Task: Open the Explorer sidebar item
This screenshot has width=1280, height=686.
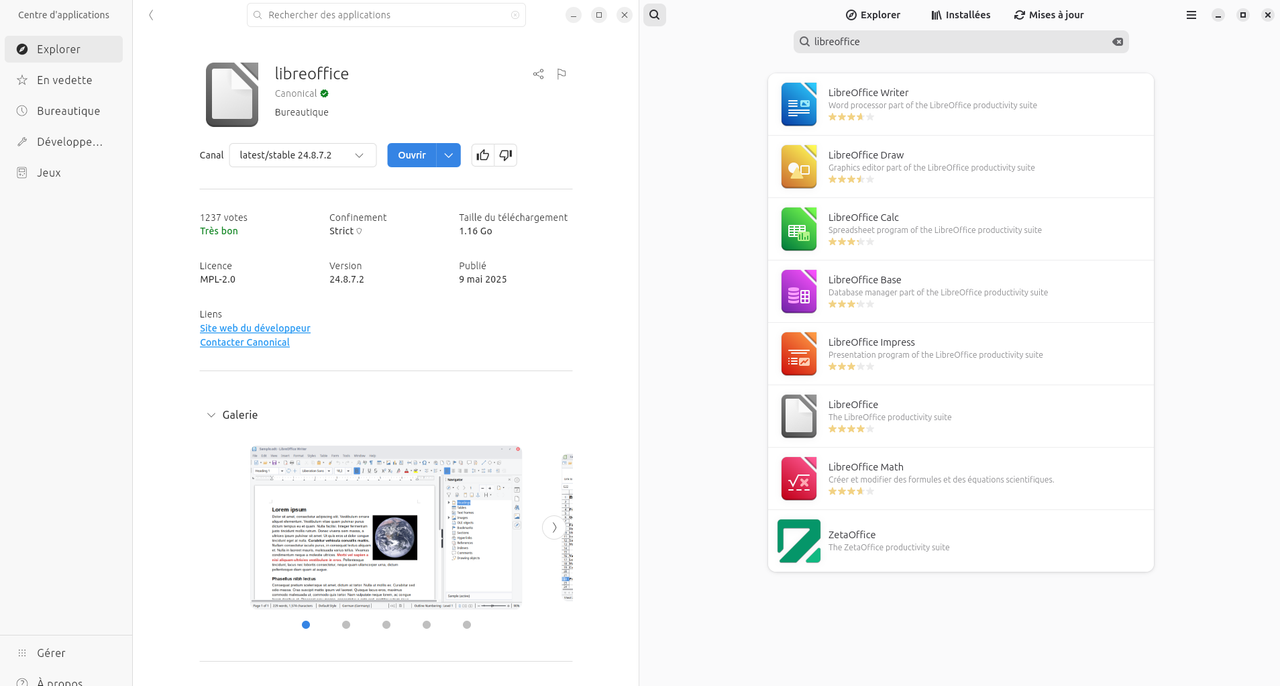Action: [64, 49]
